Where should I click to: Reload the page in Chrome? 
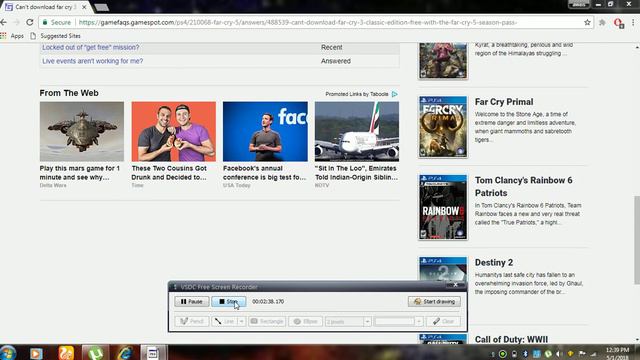[30, 22]
